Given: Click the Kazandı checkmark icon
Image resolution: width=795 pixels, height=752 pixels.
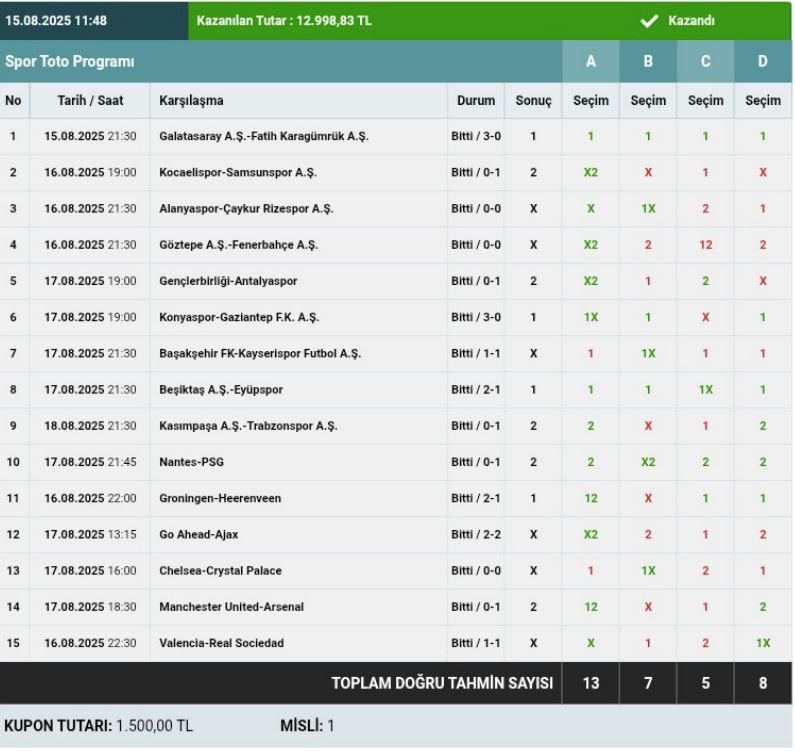Looking at the screenshot, I should click(x=649, y=21).
